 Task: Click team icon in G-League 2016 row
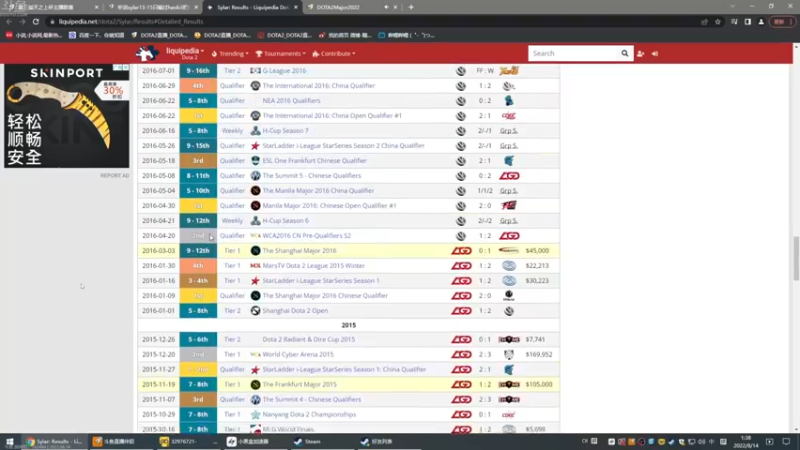tap(461, 70)
